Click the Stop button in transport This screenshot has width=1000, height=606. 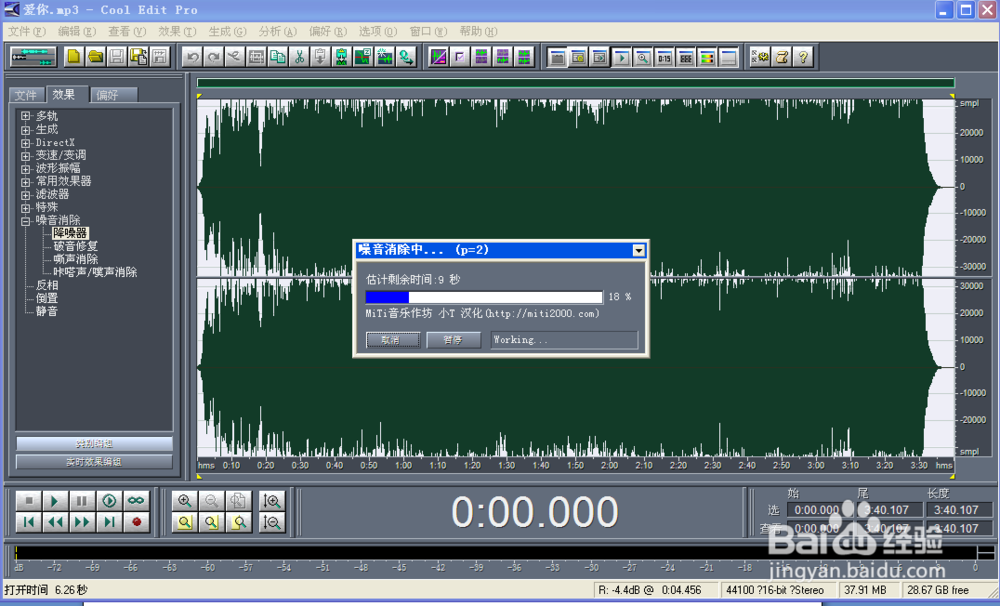pos(28,501)
